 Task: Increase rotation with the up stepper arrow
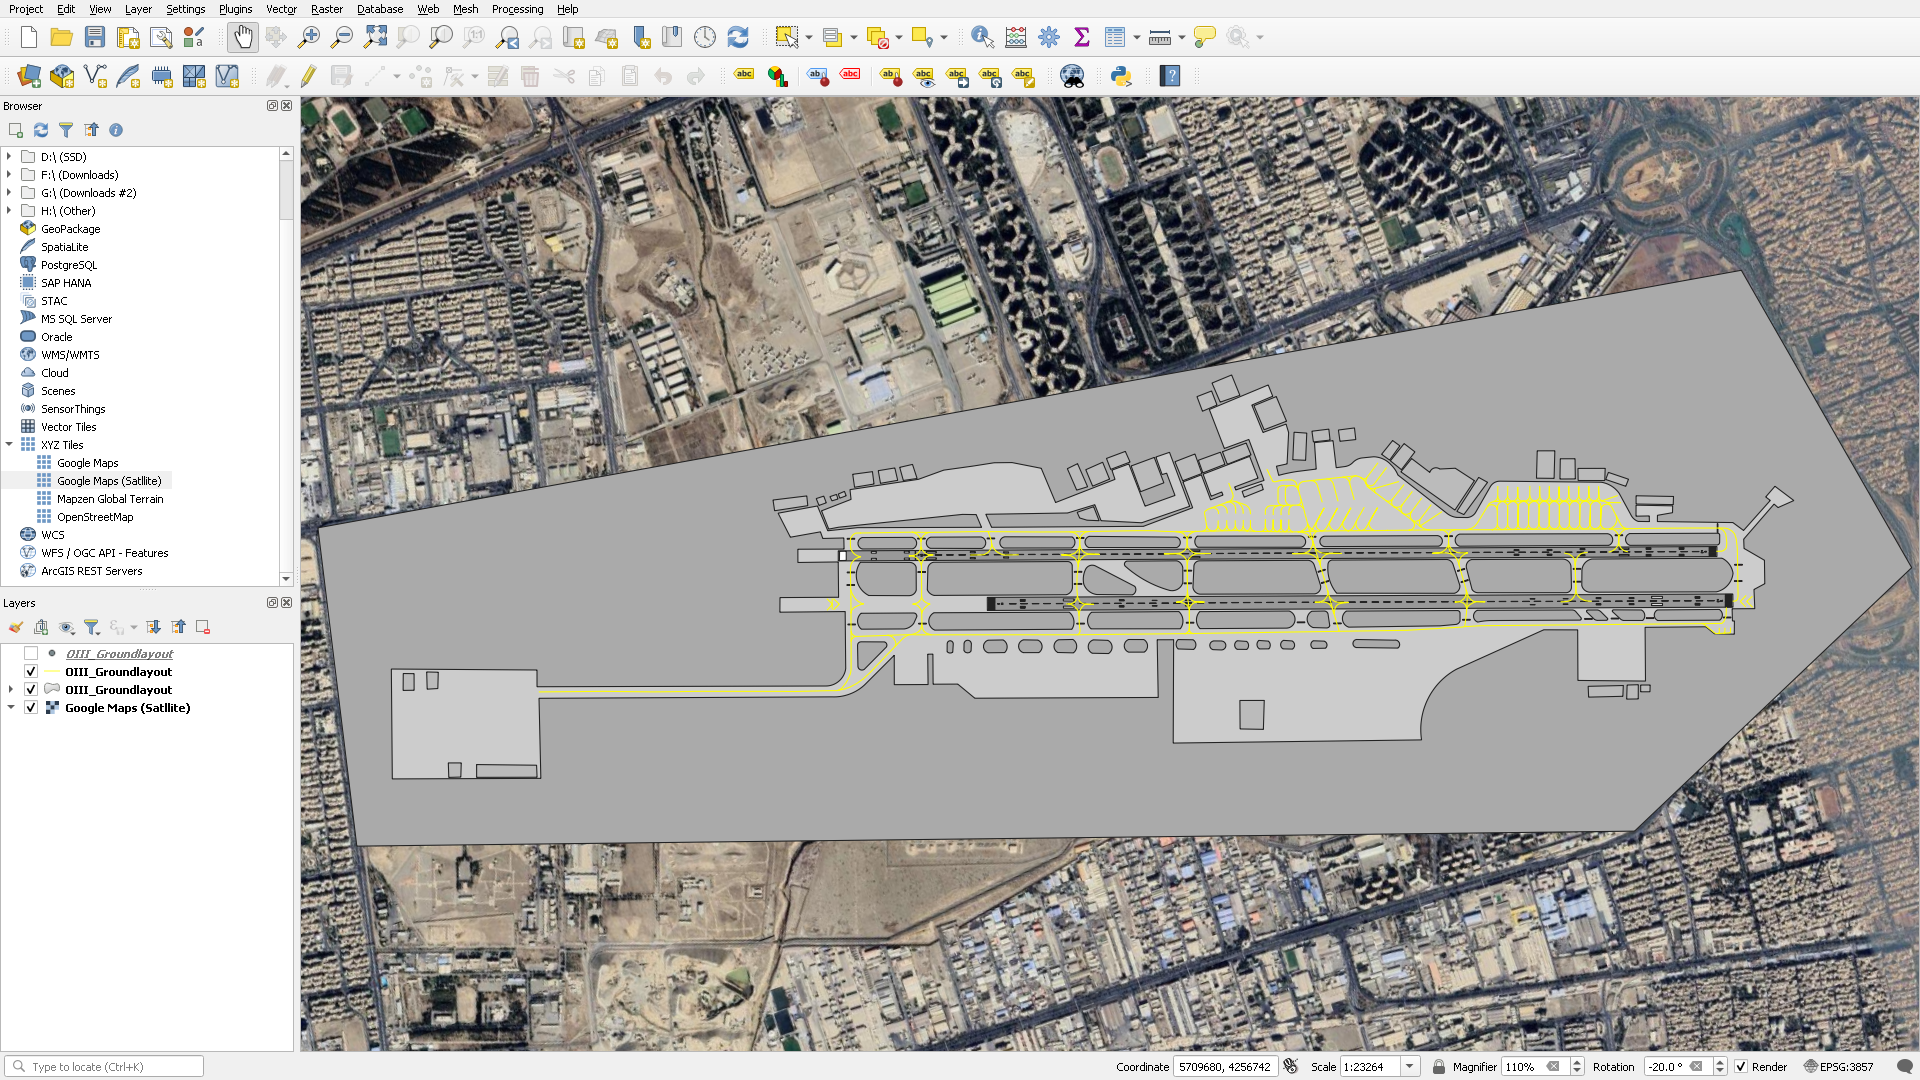(x=1720, y=1062)
